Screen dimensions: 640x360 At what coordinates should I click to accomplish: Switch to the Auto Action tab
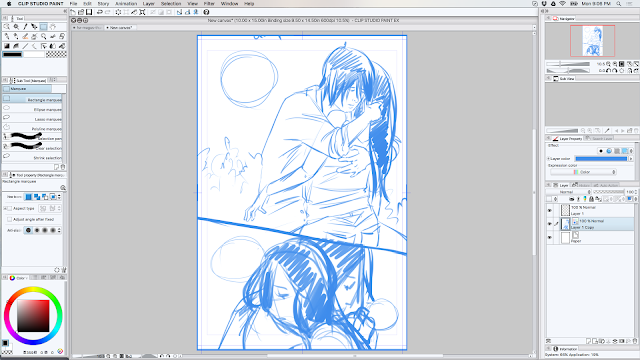tap(607, 185)
